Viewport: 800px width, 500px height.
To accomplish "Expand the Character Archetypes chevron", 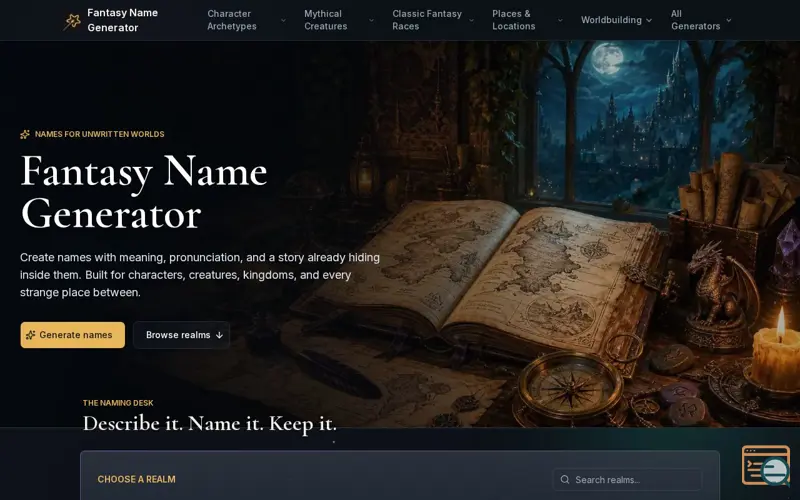I will (x=283, y=20).
